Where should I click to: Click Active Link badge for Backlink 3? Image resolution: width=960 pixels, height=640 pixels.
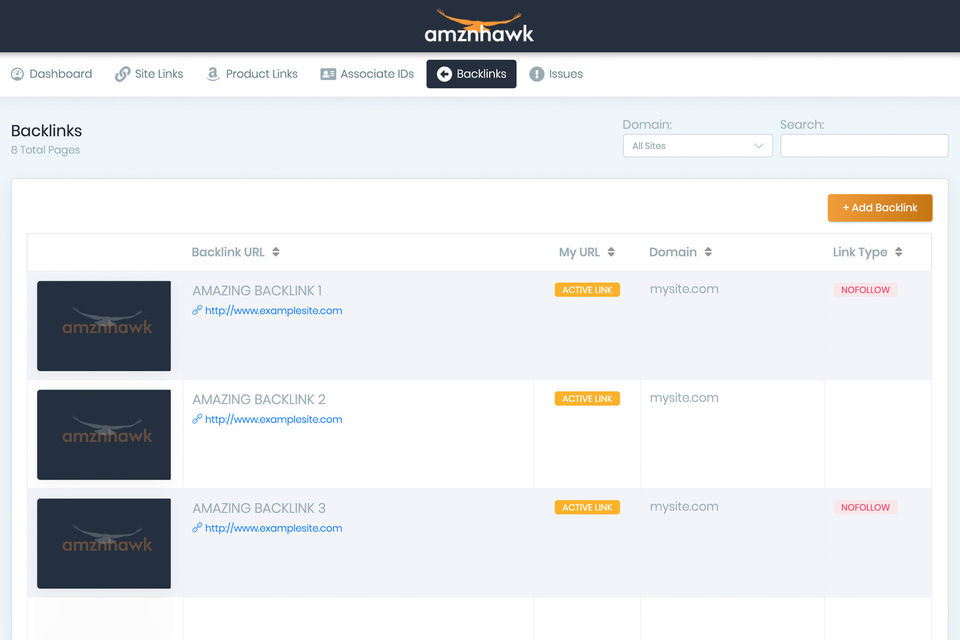[x=587, y=507]
